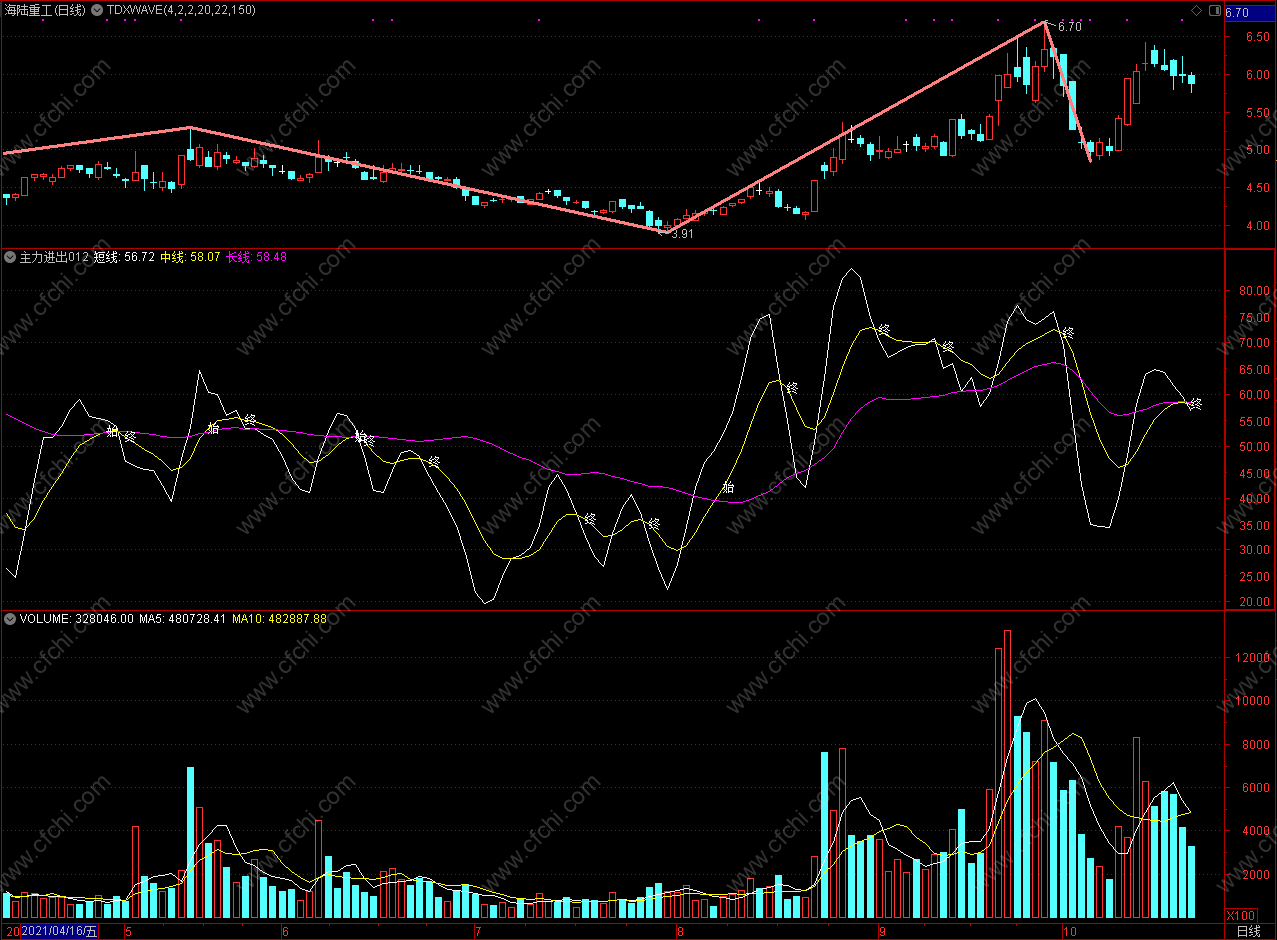Click the 海陆重工(日线) stock title
Image resolution: width=1277 pixels, height=940 pixels.
point(44,10)
